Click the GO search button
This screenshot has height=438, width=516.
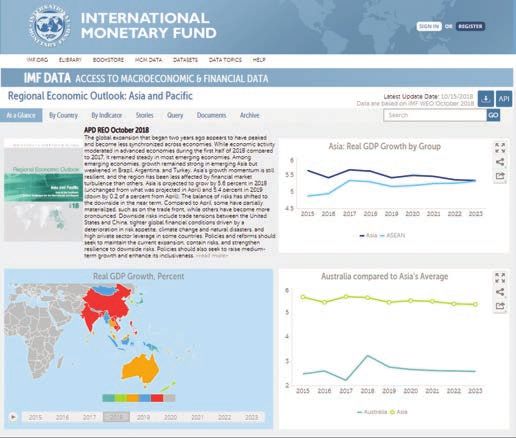point(493,115)
